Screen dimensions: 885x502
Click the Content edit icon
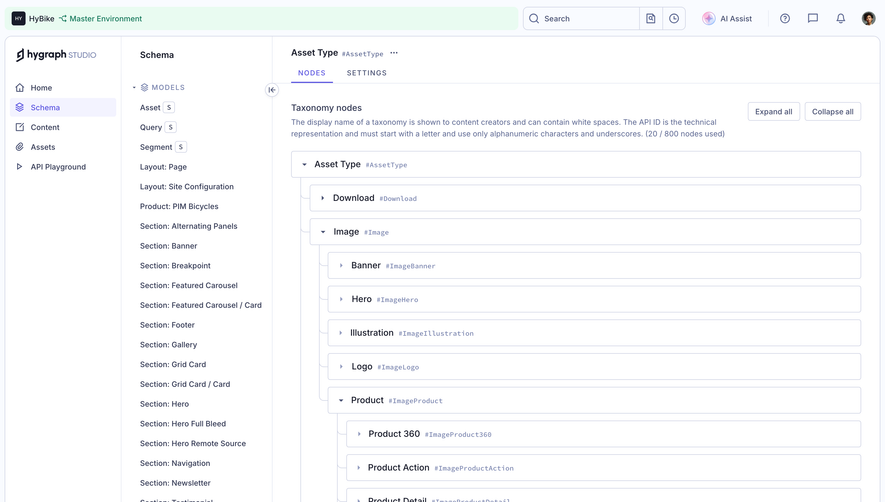(x=20, y=127)
